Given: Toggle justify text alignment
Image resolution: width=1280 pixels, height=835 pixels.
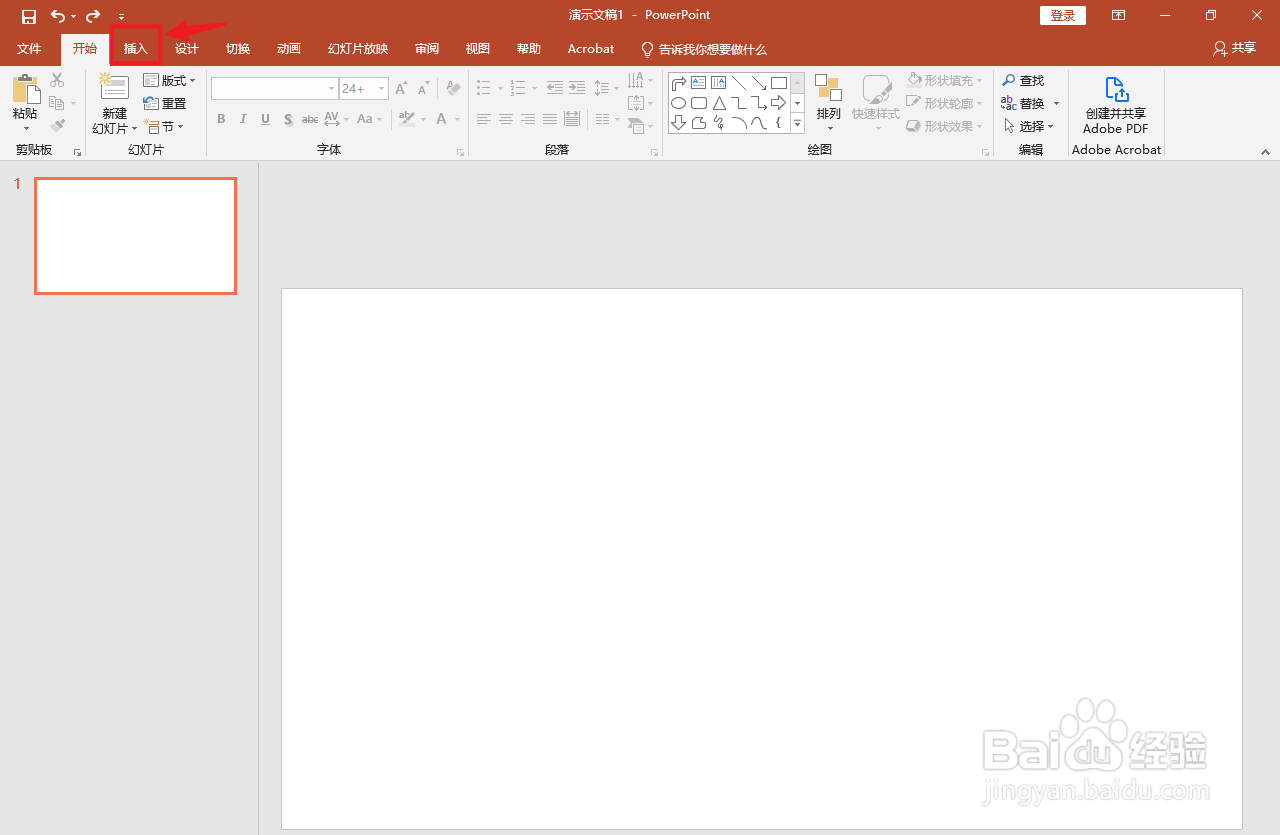Looking at the screenshot, I should (x=550, y=119).
